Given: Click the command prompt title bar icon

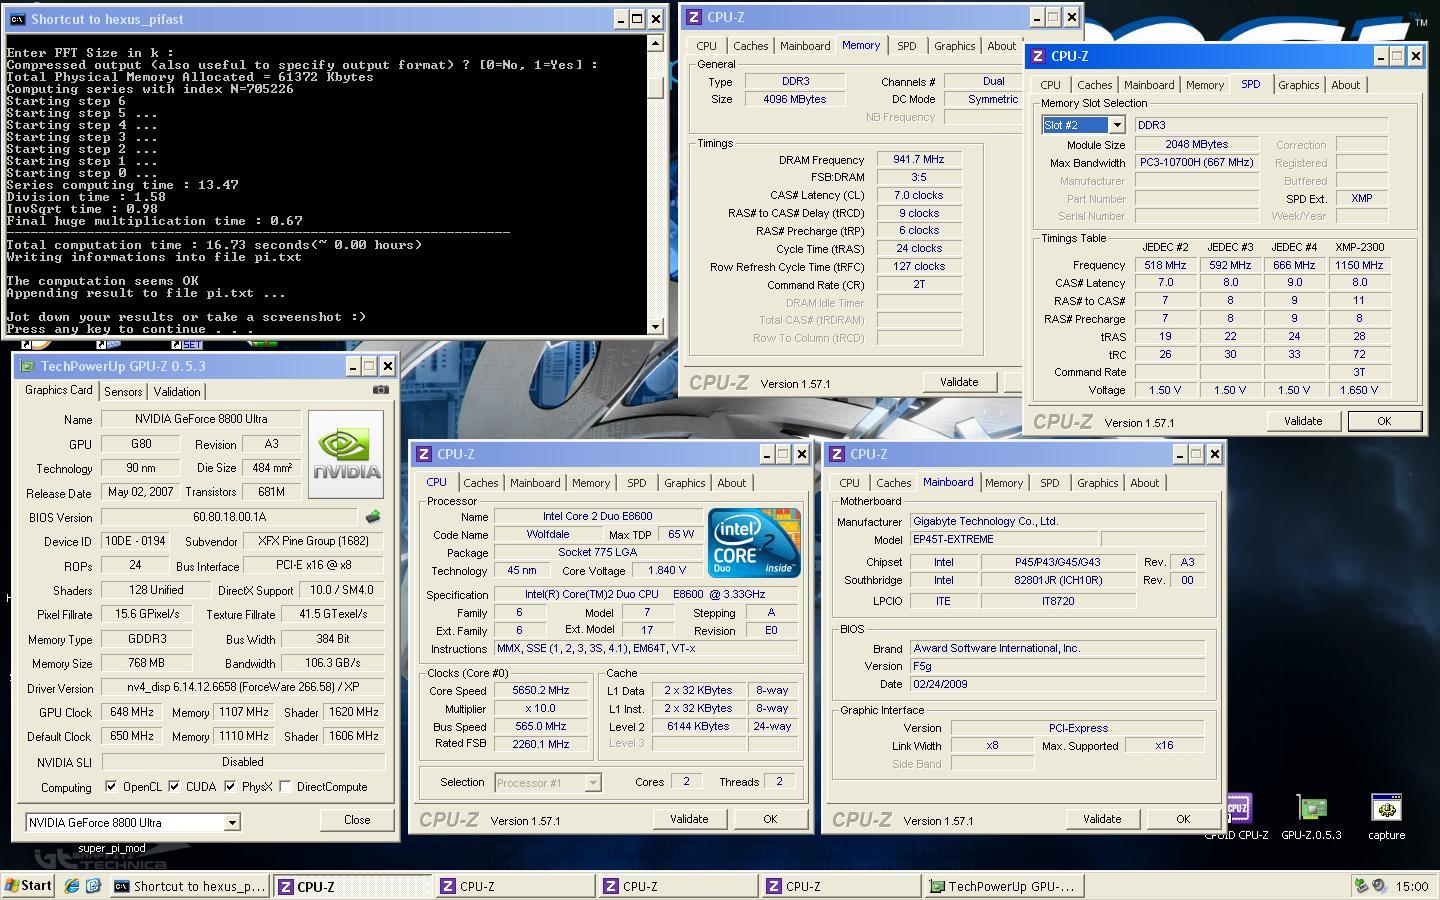Looking at the screenshot, I should click(17, 19).
